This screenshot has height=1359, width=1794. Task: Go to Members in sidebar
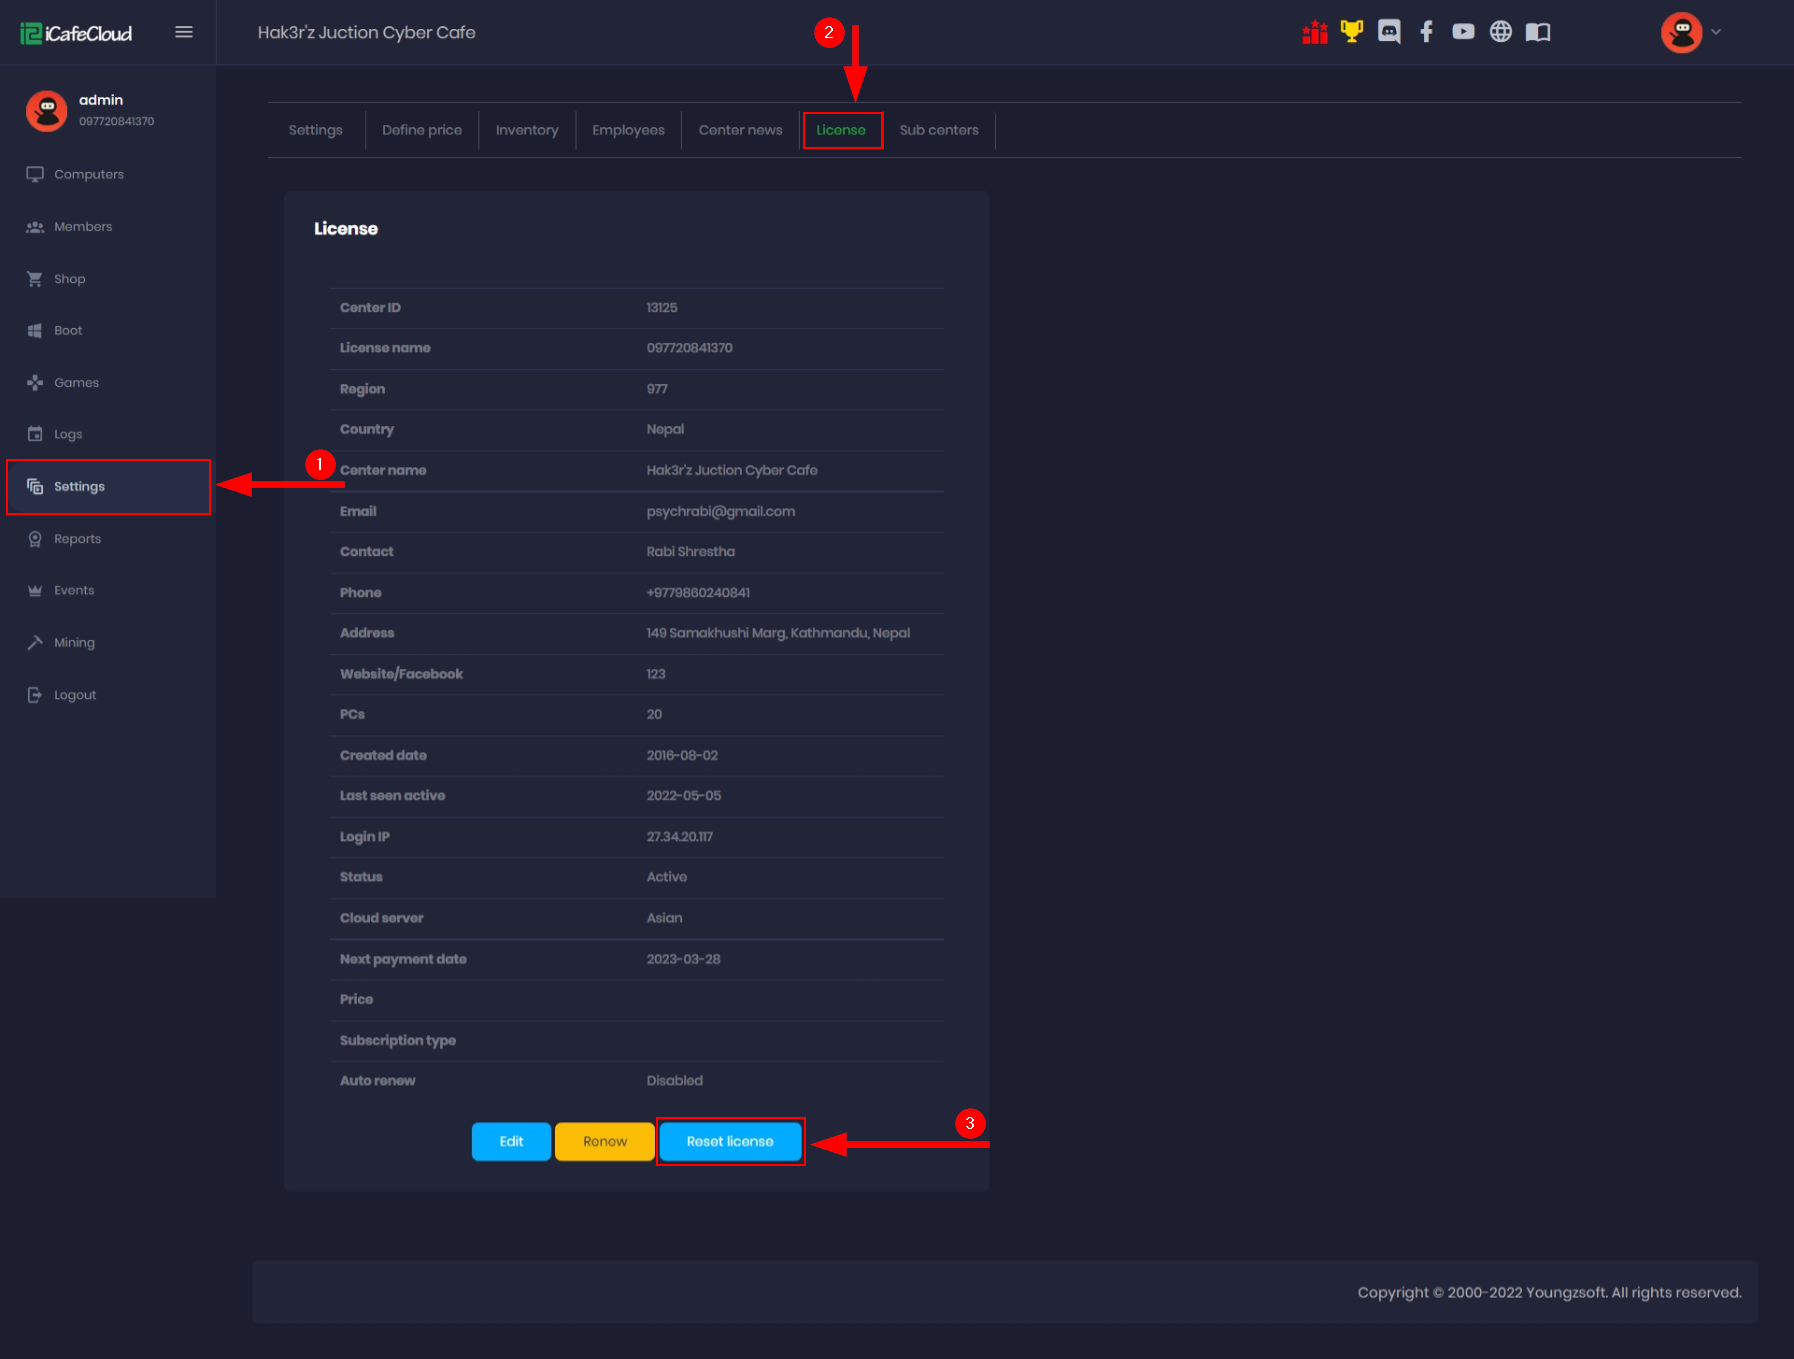coord(83,227)
